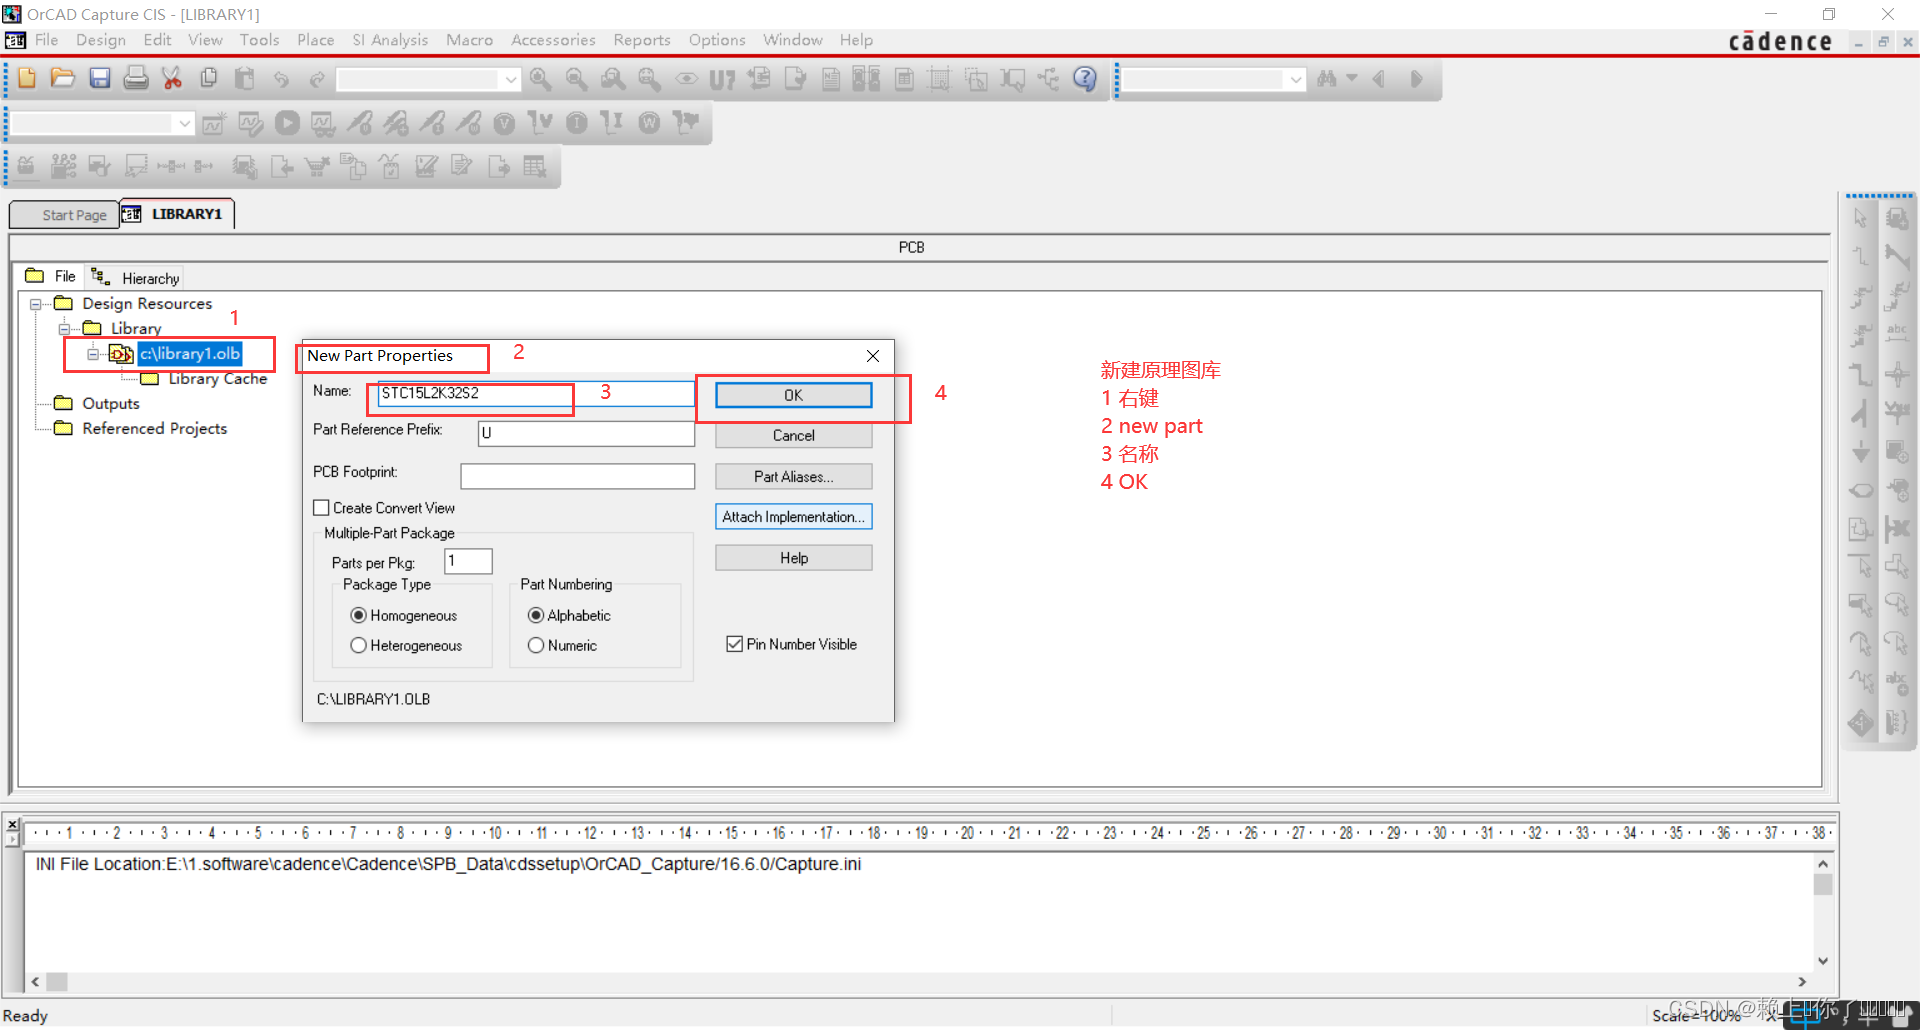Click Attach Implementation button
The image size is (1920, 1030).
pyautogui.click(x=793, y=516)
